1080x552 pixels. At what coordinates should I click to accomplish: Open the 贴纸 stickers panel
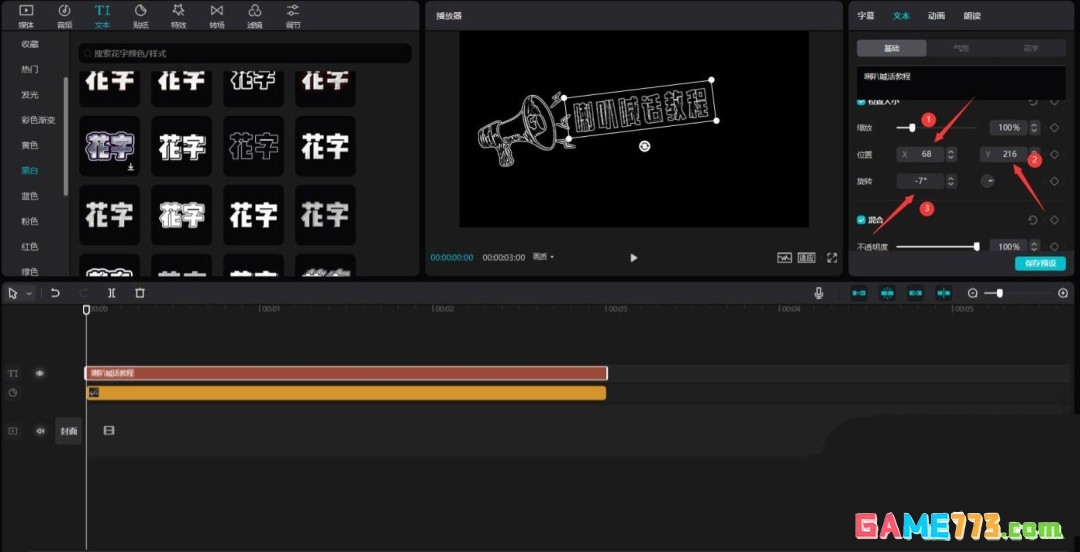[x=141, y=16]
